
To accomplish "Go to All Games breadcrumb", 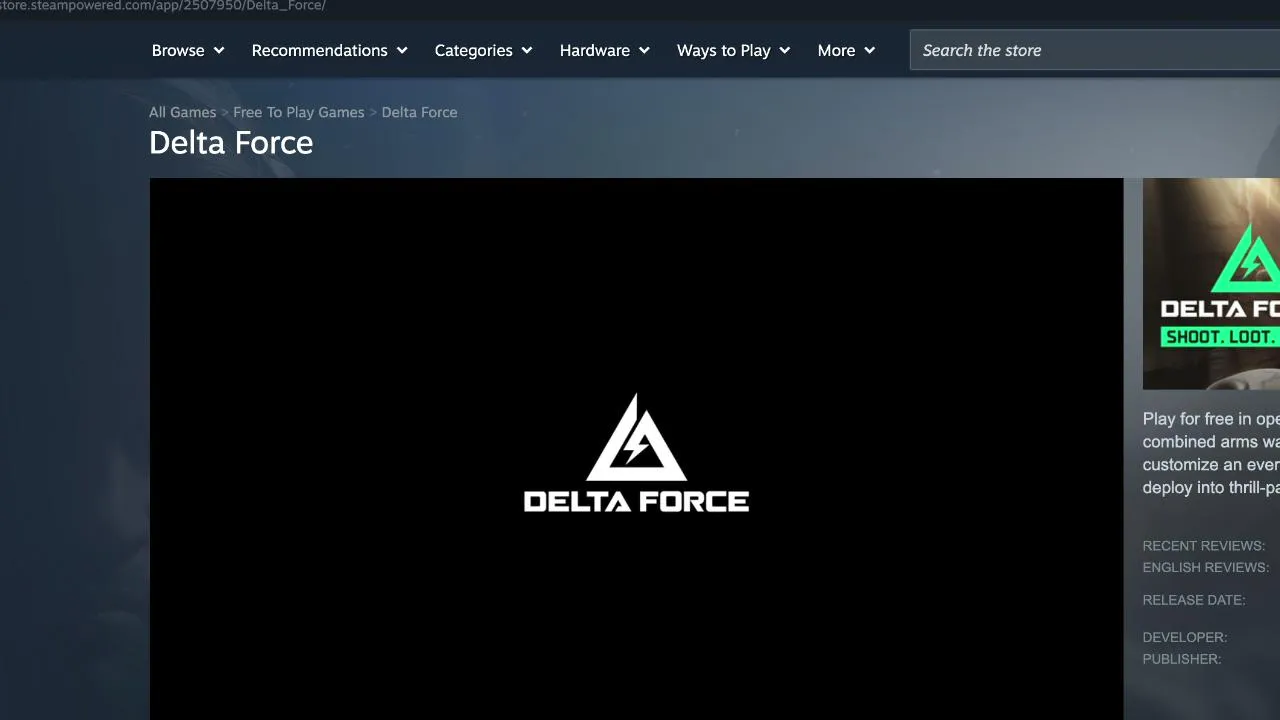I will click(182, 112).
